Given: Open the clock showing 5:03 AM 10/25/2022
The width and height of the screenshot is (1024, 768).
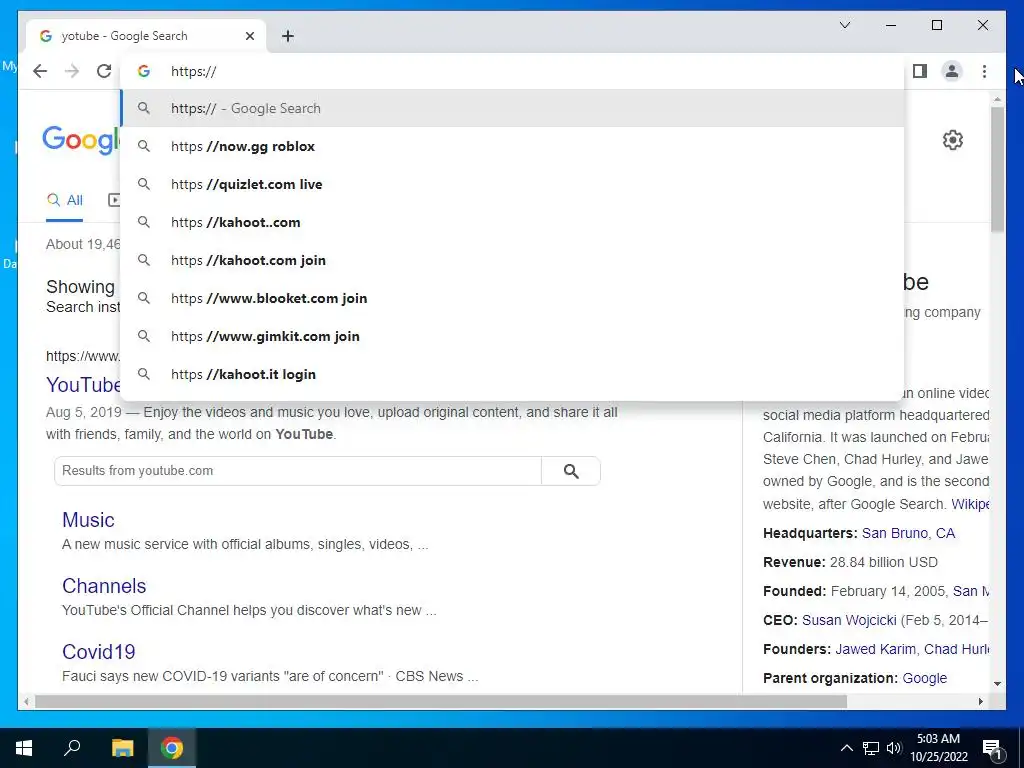Looking at the screenshot, I should (938, 748).
